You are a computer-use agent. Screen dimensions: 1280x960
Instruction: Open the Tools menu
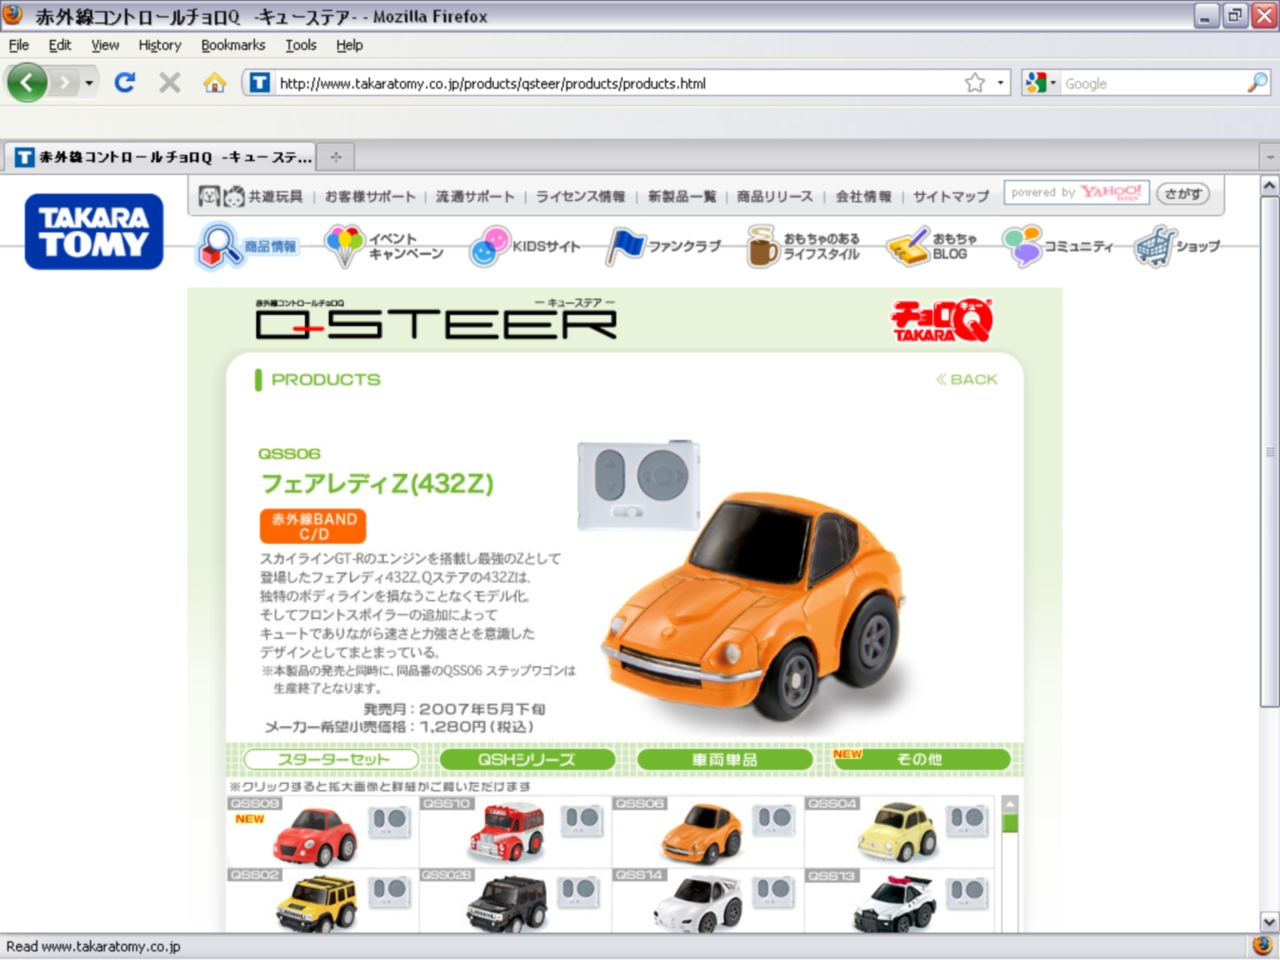click(301, 45)
